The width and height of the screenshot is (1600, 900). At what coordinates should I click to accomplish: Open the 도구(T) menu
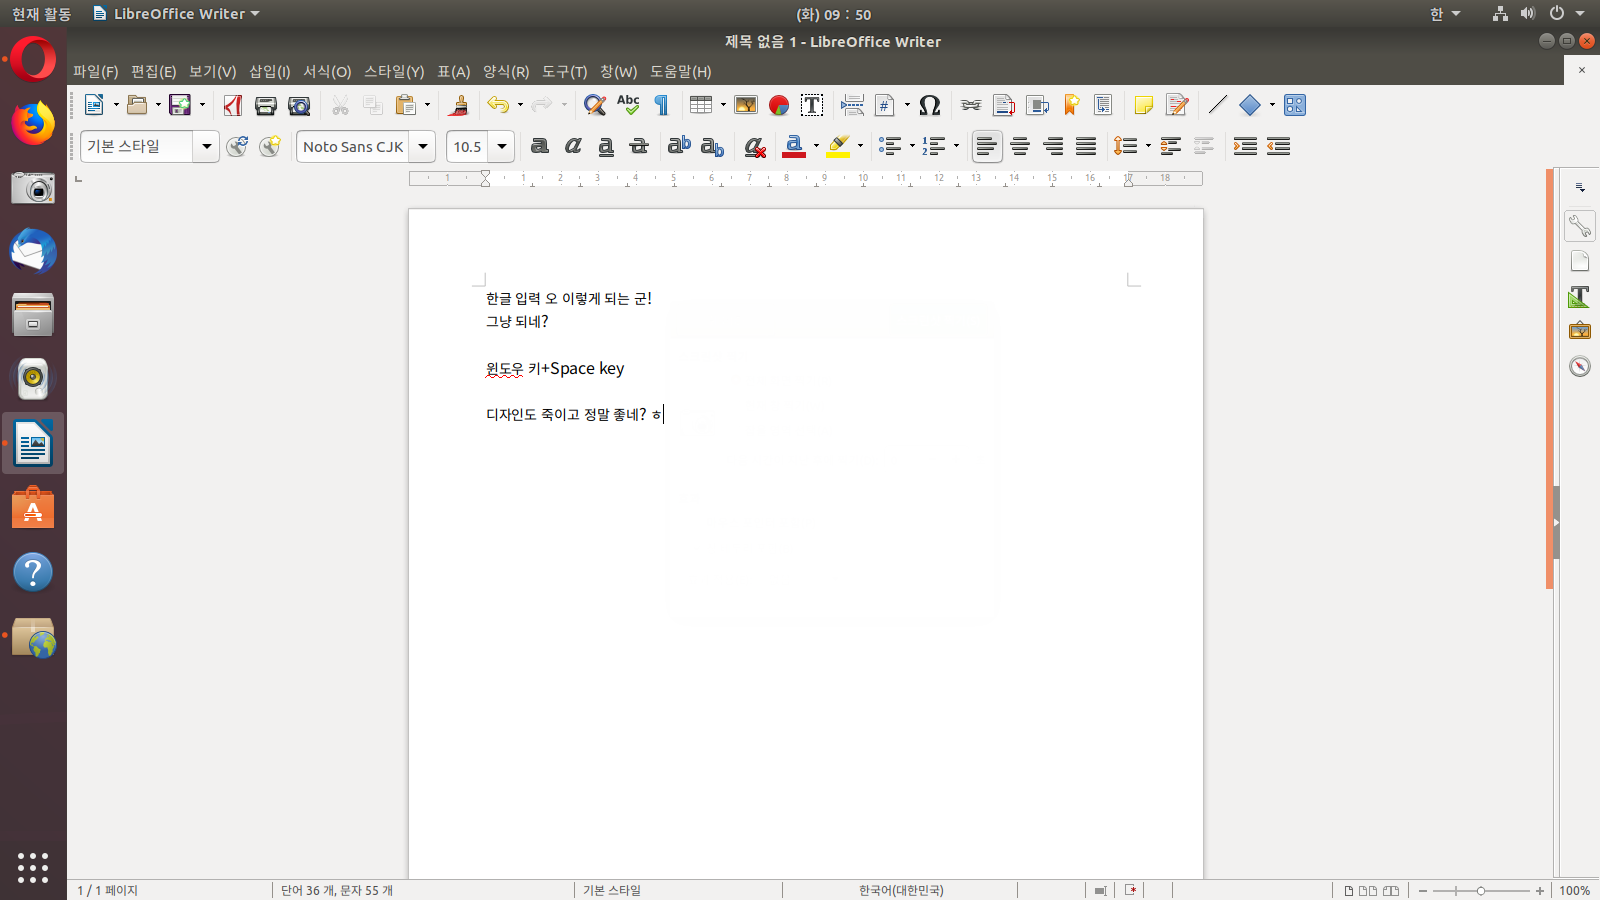(x=564, y=71)
